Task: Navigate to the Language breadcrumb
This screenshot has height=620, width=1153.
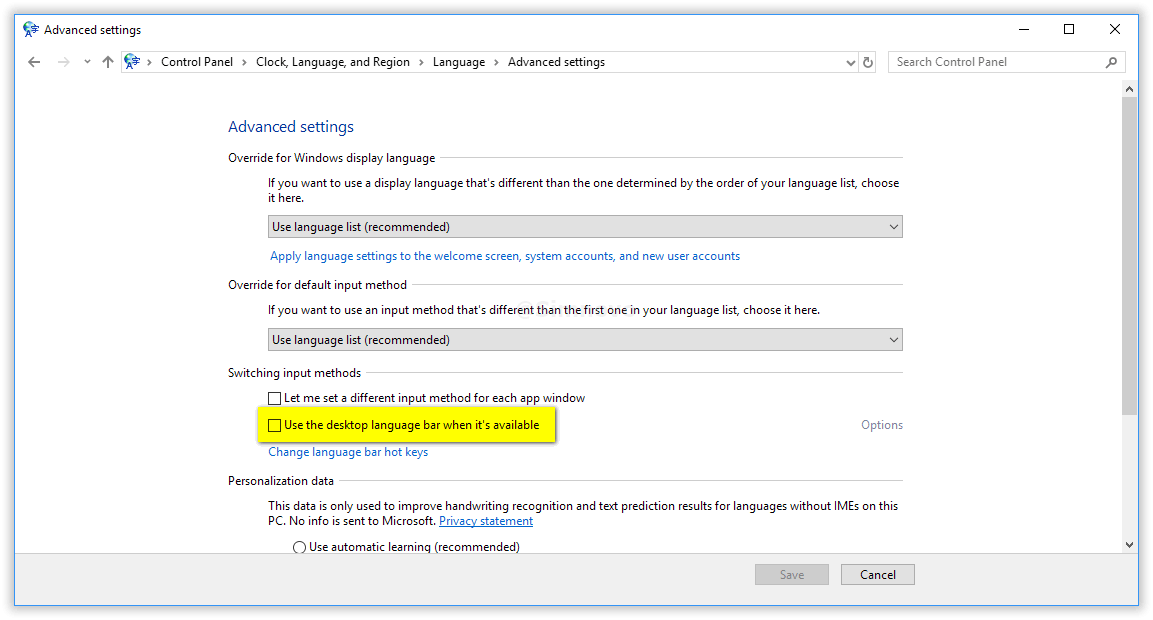Action: [458, 62]
